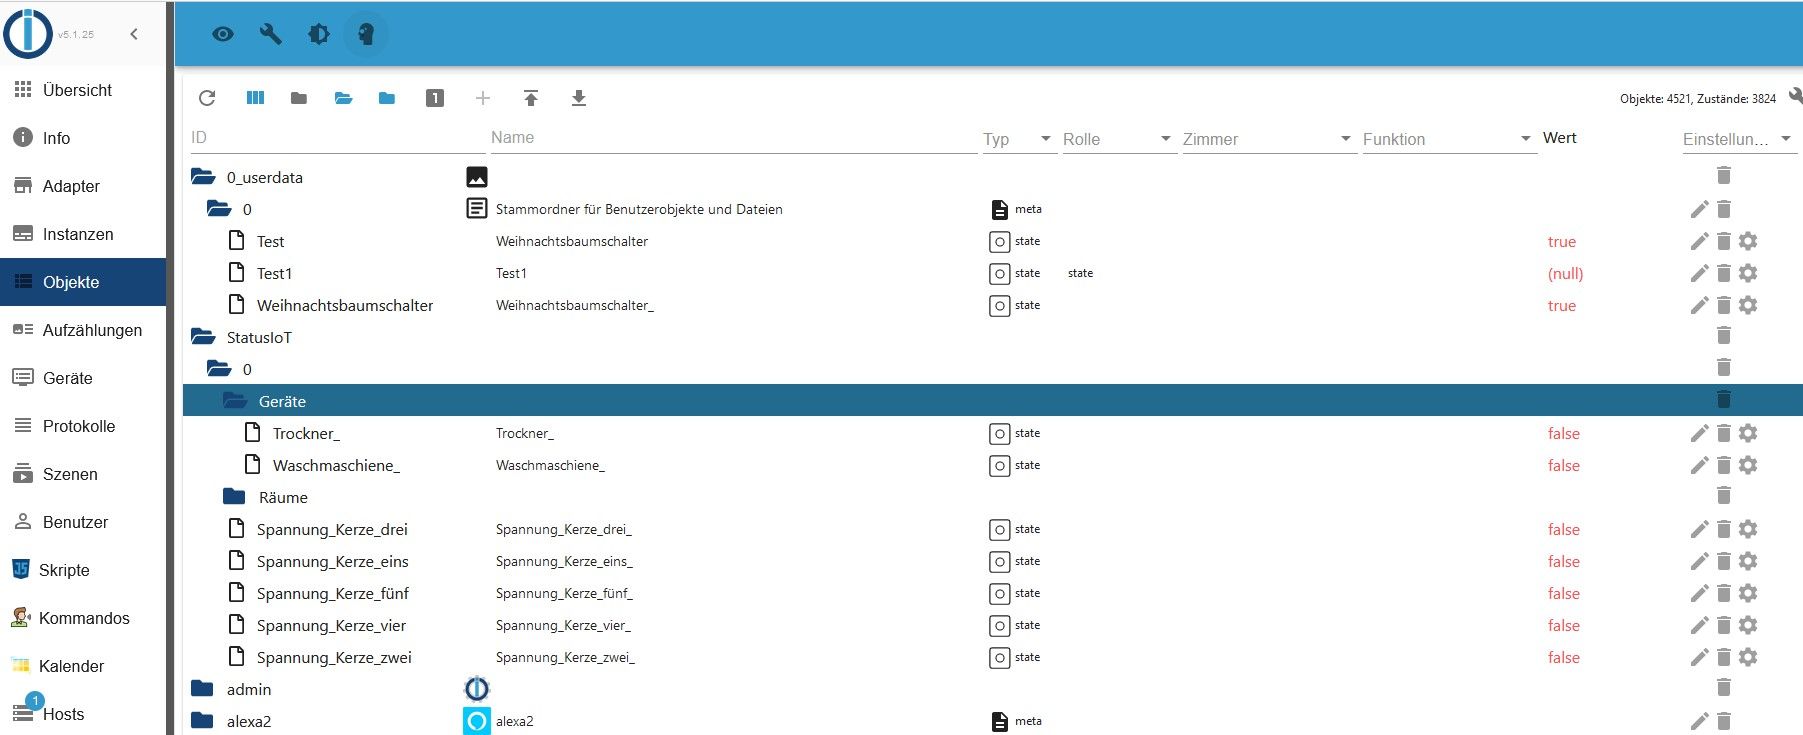Expand the alexa2 folder
This screenshot has height=735, width=1803.
(203, 721)
